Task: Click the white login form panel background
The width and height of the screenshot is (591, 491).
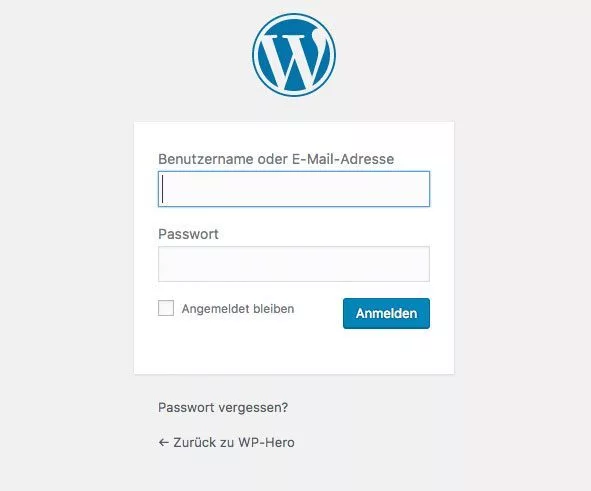Action: [294, 352]
